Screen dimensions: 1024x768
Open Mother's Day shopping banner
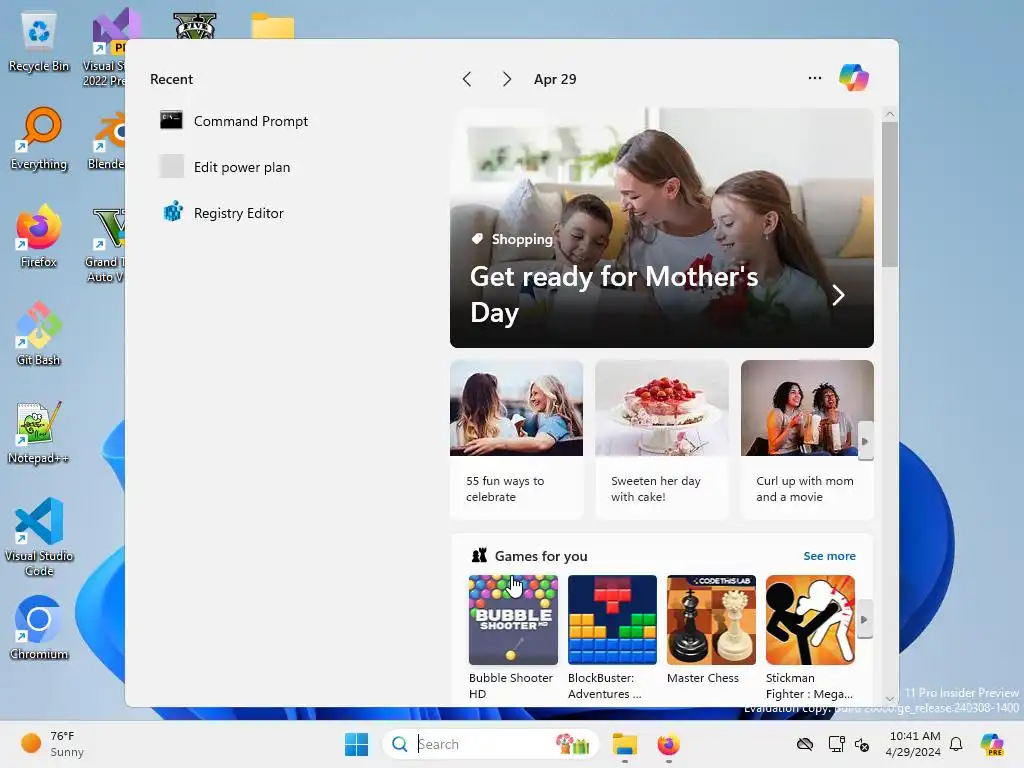[662, 228]
